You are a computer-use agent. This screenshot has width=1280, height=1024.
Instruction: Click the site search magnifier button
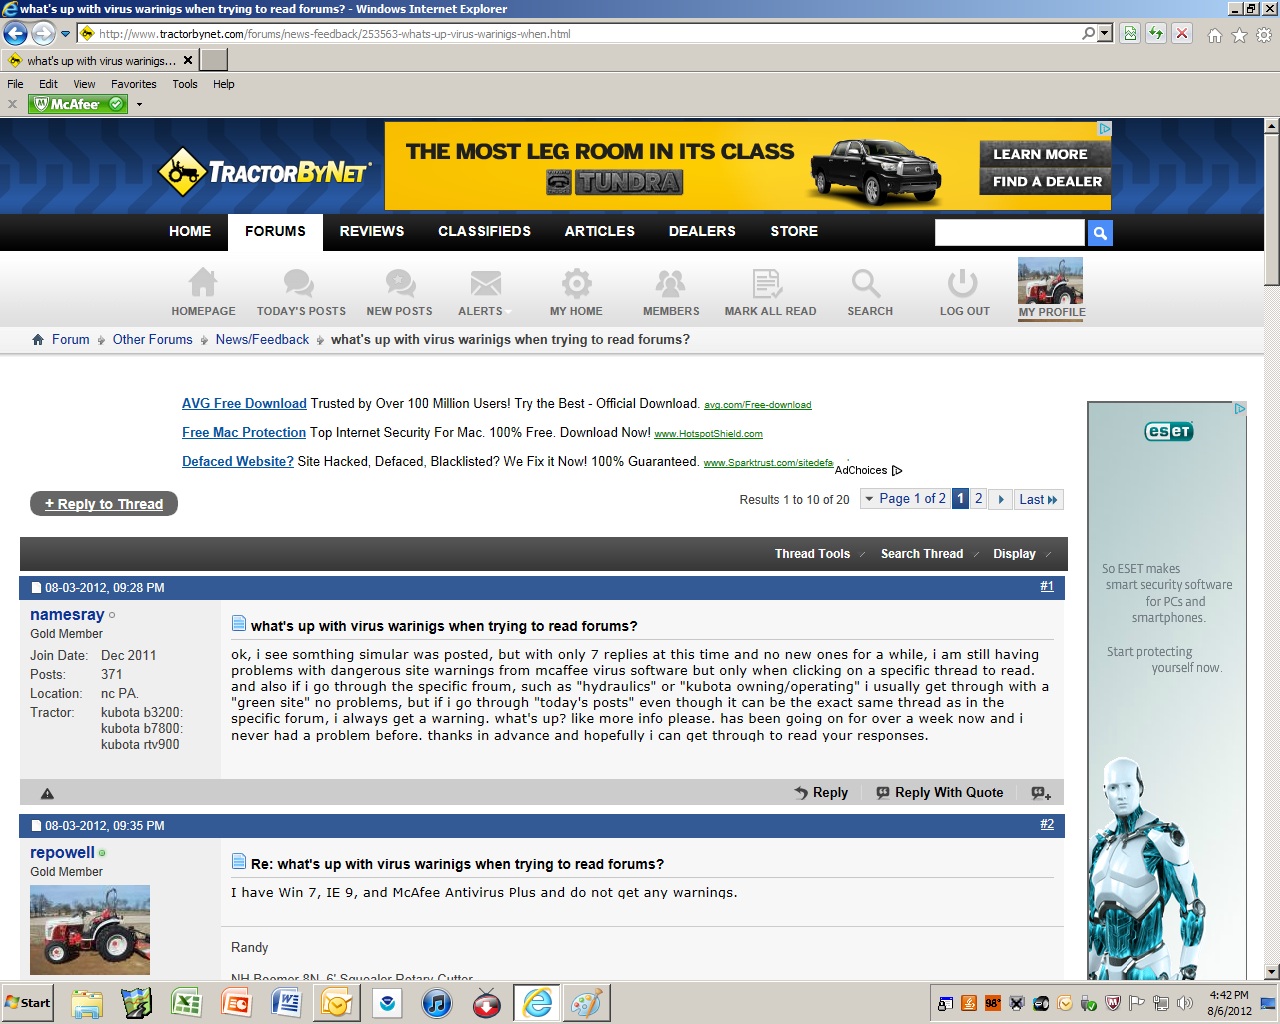point(1100,233)
